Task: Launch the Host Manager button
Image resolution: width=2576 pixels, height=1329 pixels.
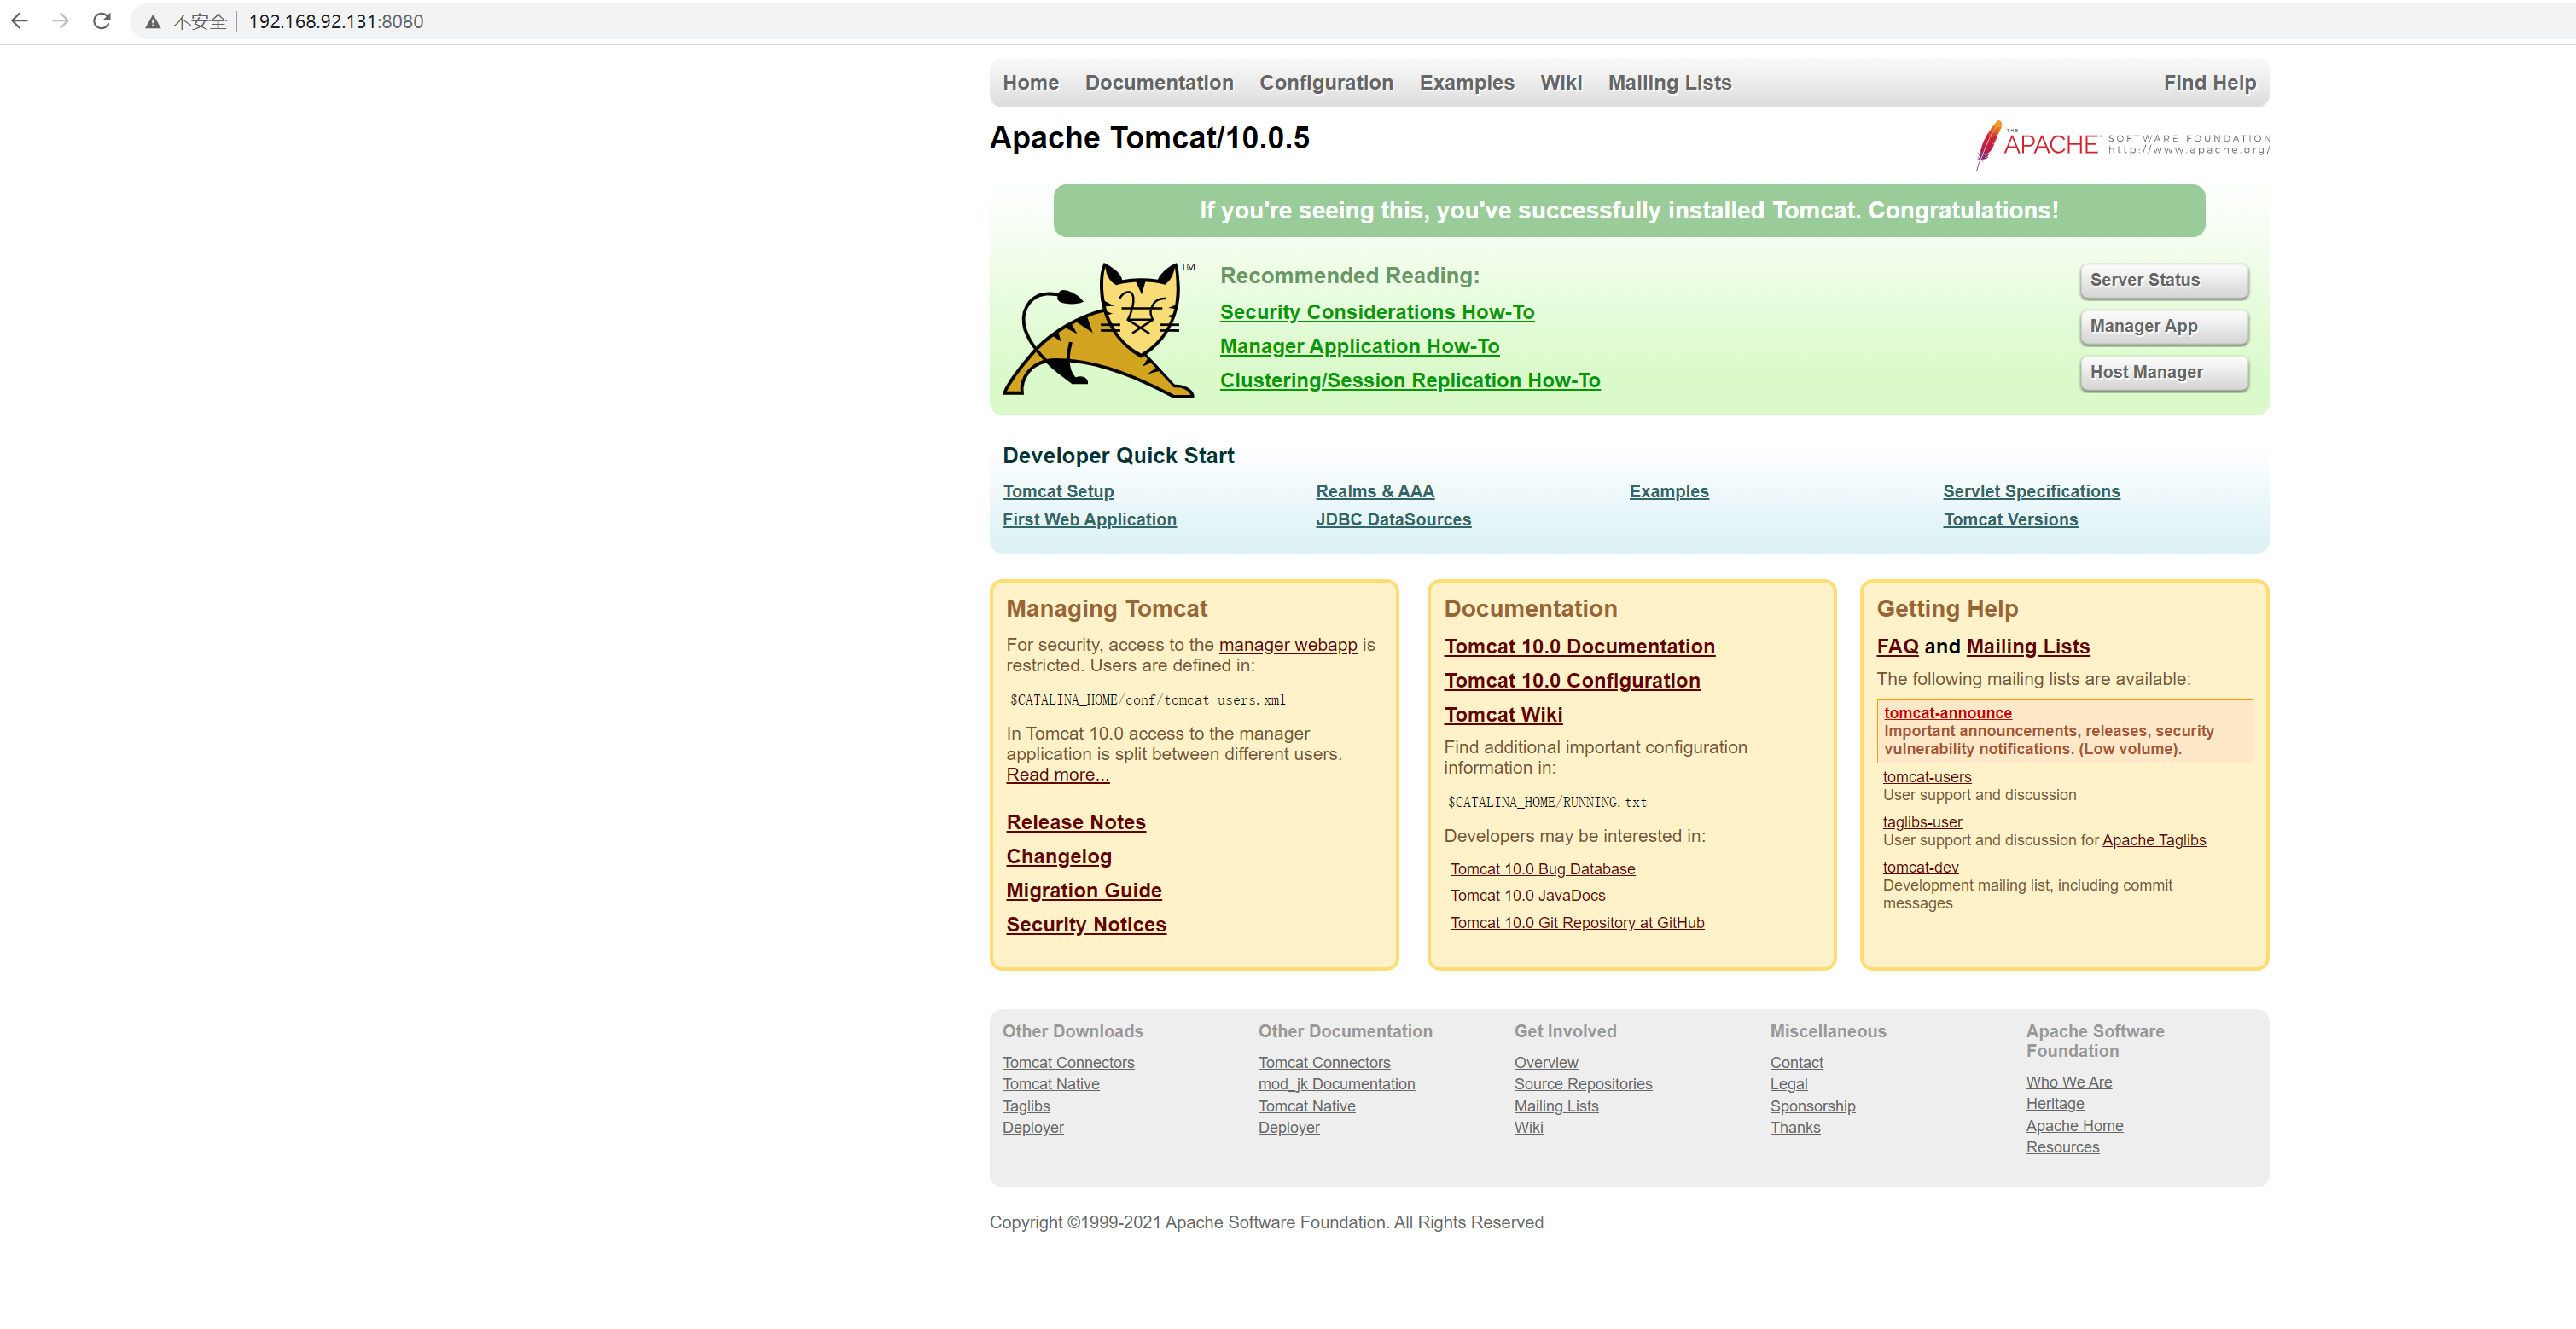Action: click(x=2164, y=373)
